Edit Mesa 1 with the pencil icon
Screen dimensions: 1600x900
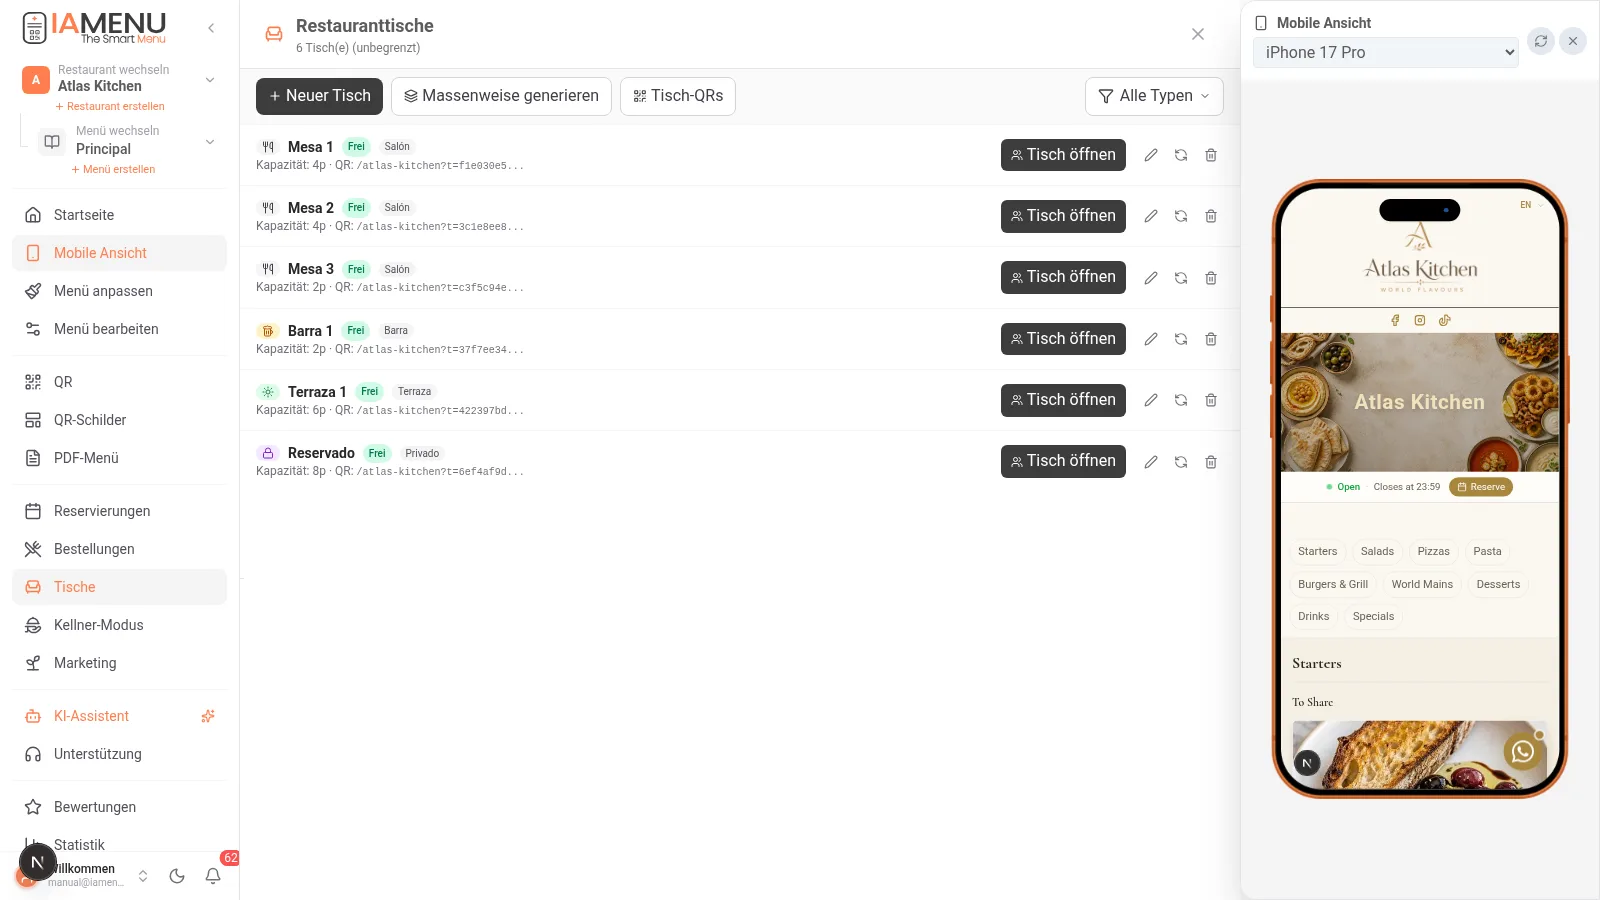[1151, 155]
